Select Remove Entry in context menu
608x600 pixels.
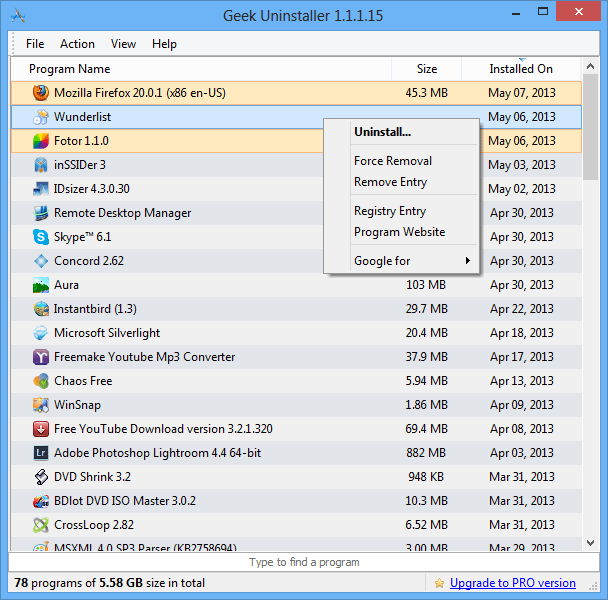[401, 182]
